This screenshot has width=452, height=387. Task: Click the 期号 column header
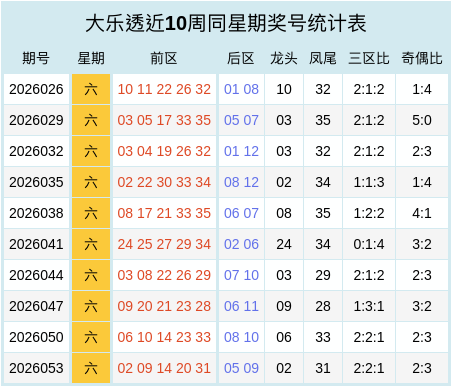pos(36,58)
